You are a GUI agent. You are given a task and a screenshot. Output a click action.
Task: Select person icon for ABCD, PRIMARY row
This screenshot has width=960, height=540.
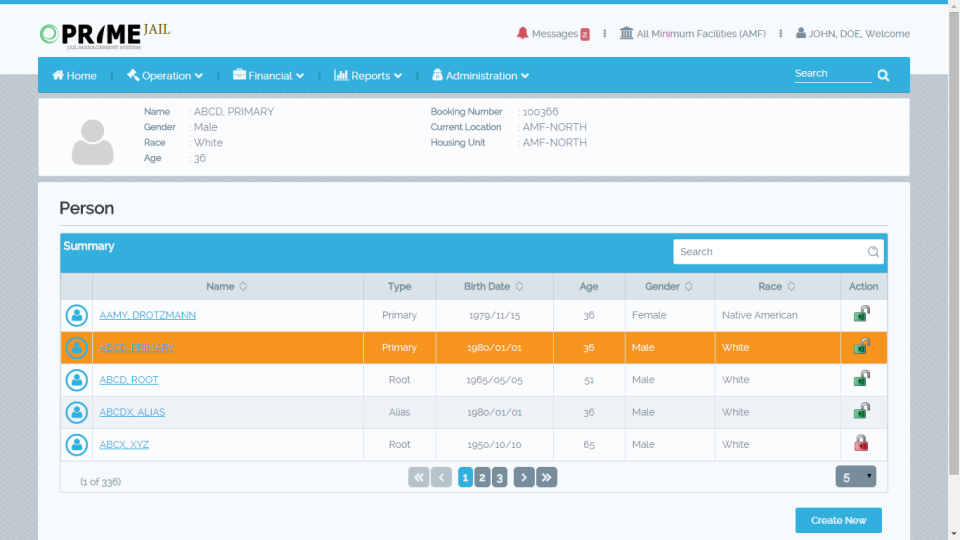(77, 348)
